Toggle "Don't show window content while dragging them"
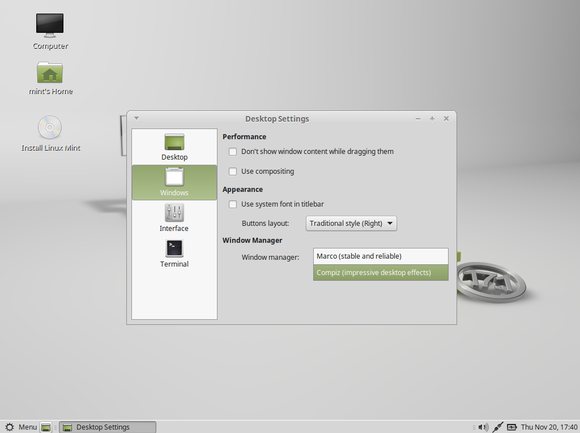The height and width of the screenshot is (433, 580). pyautogui.click(x=233, y=152)
